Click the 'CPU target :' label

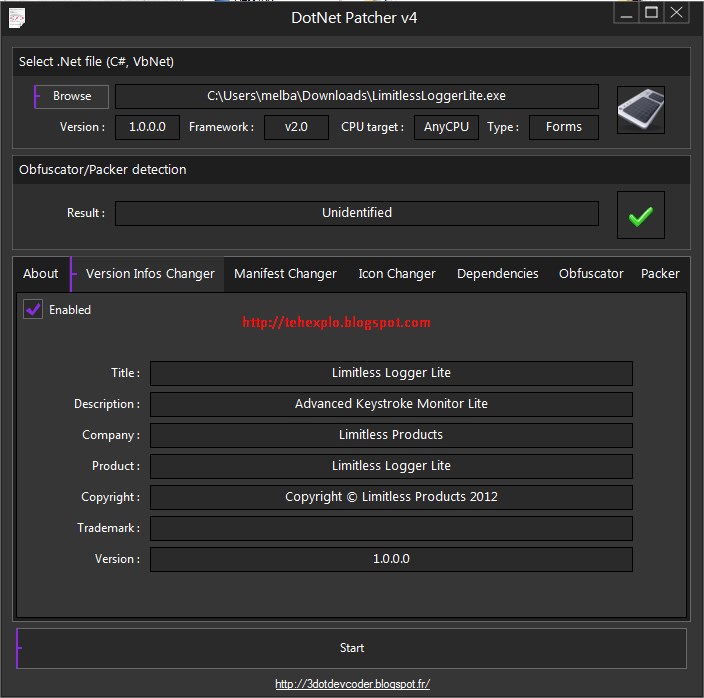372,127
